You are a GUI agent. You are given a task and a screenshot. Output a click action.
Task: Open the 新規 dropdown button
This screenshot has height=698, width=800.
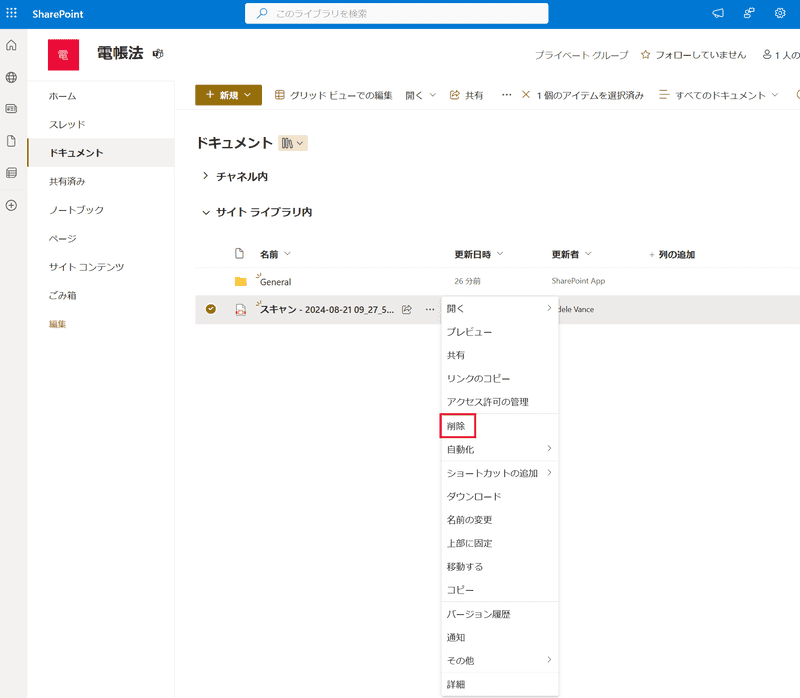click(228, 95)
